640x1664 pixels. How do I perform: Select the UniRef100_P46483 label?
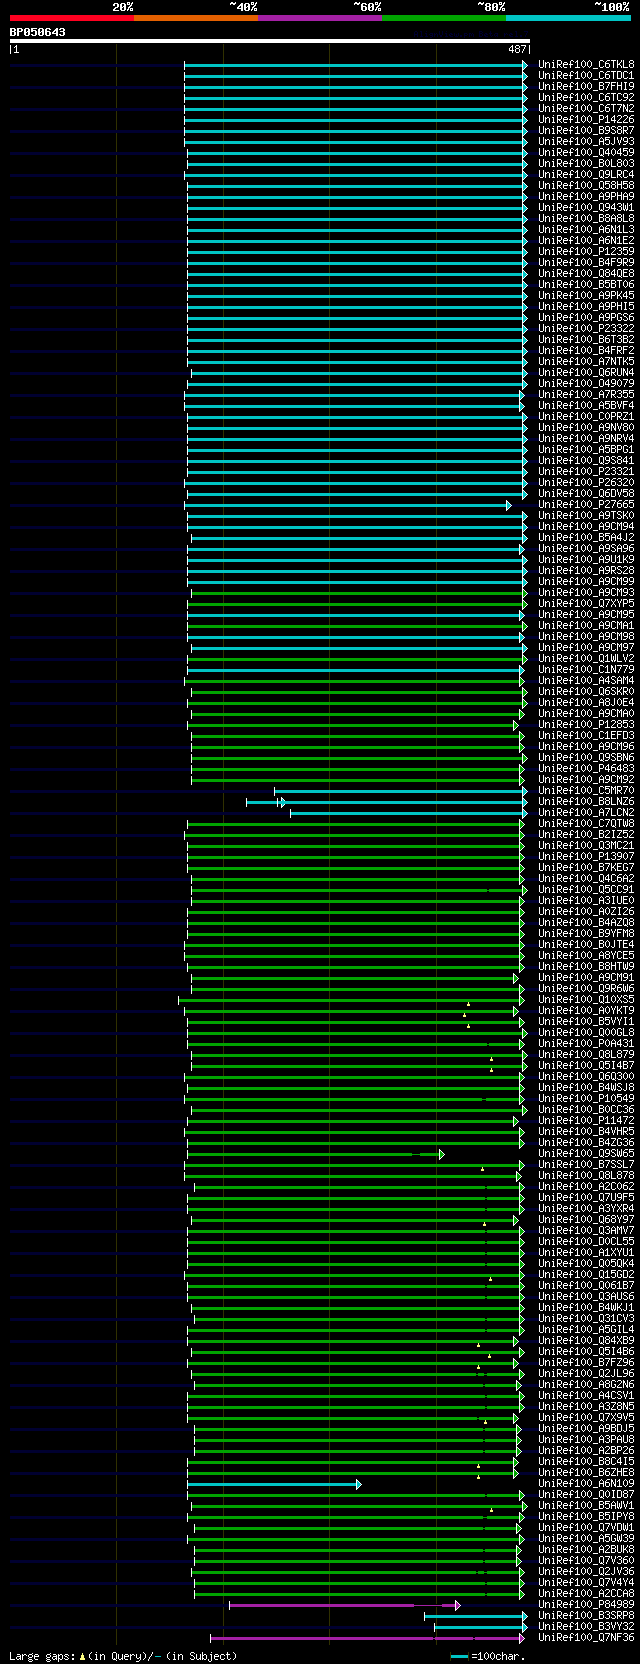pos(586,768)
